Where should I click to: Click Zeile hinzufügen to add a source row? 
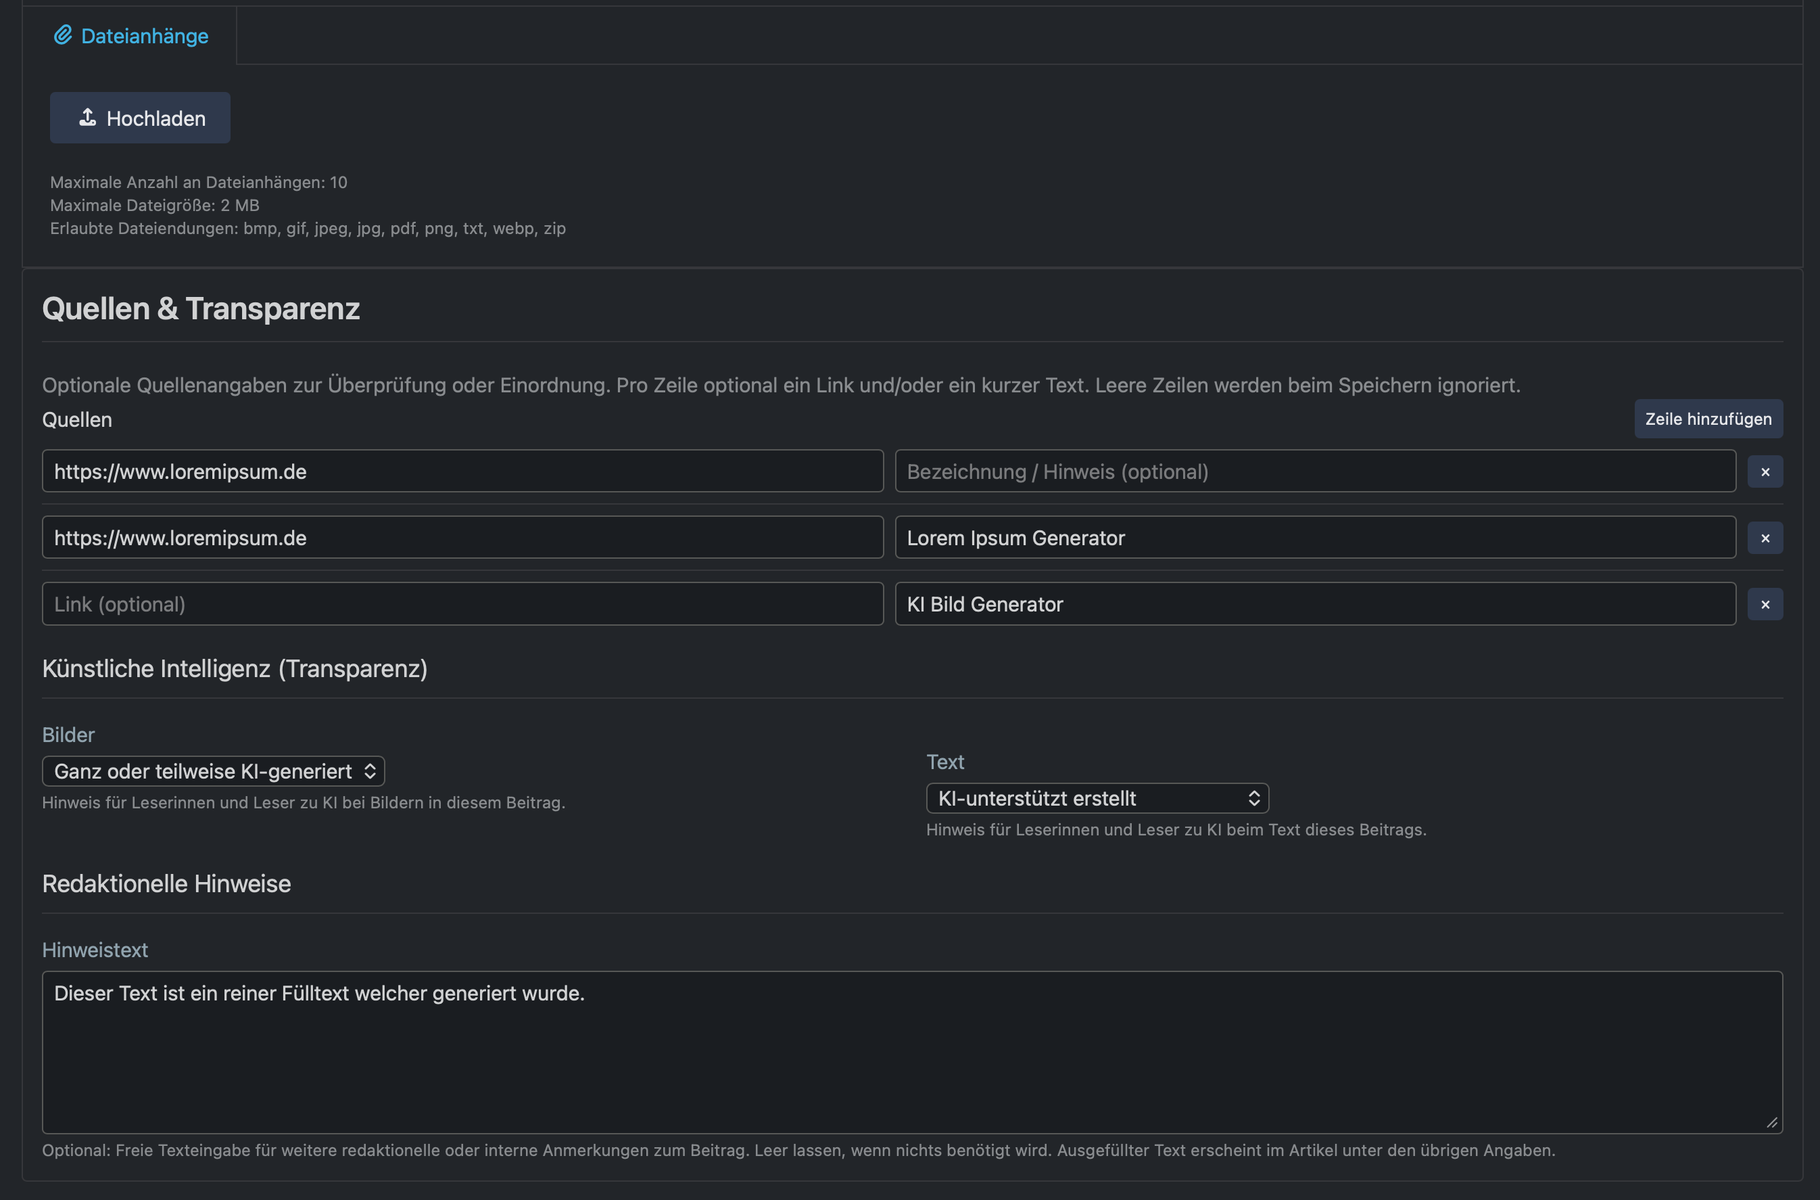(x=1707, y=419)
